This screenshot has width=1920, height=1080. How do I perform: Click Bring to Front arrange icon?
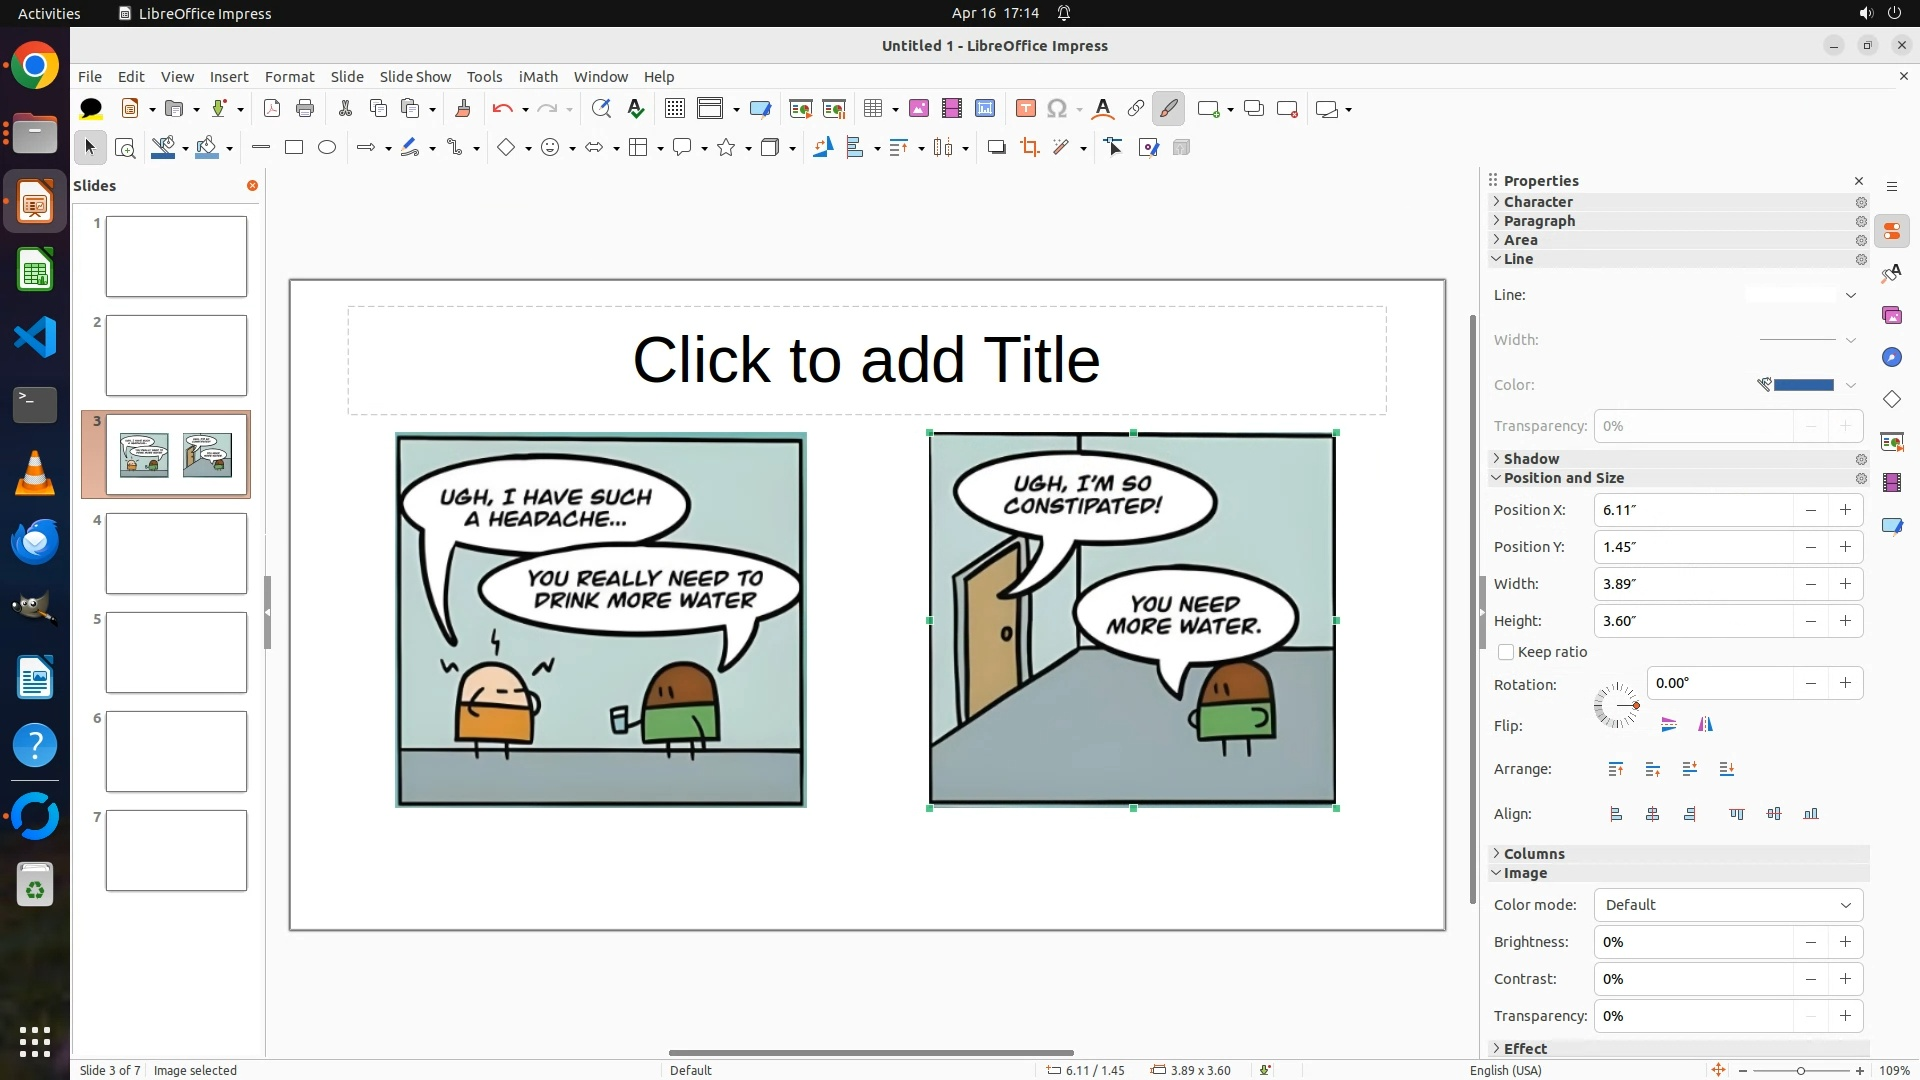click(1615, 769)
